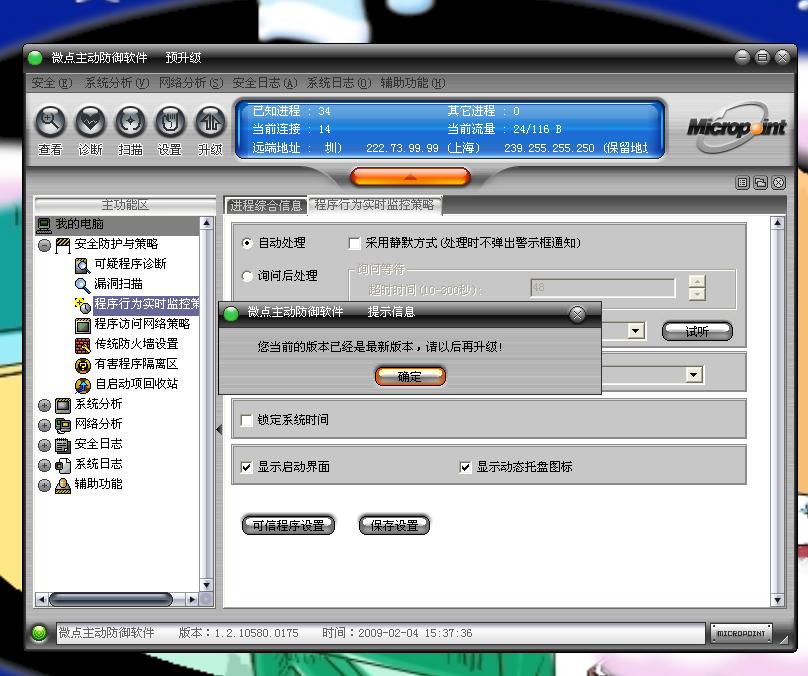808x676 pixels.
Task: Click the first small panel icon under logo
Action: click(742, 182)
